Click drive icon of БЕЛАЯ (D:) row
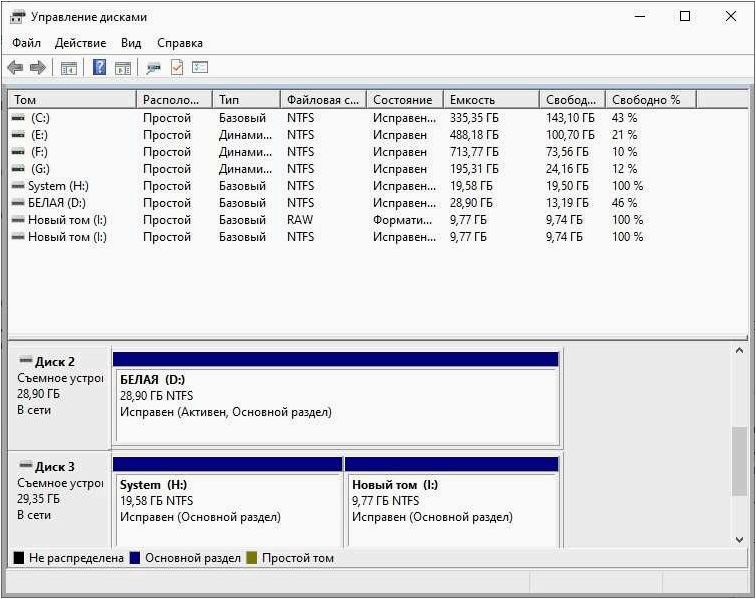The image size is (756, 599). coord(18,203)
